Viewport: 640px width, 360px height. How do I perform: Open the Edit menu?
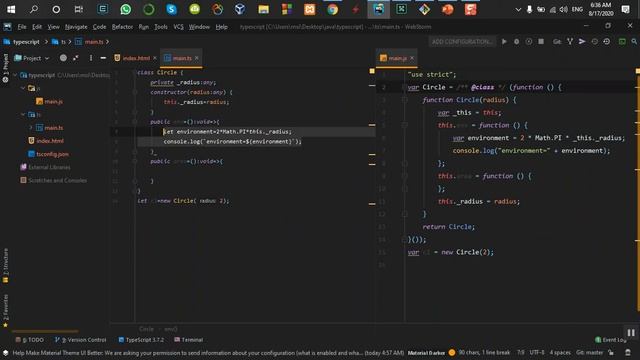[37, 27]
